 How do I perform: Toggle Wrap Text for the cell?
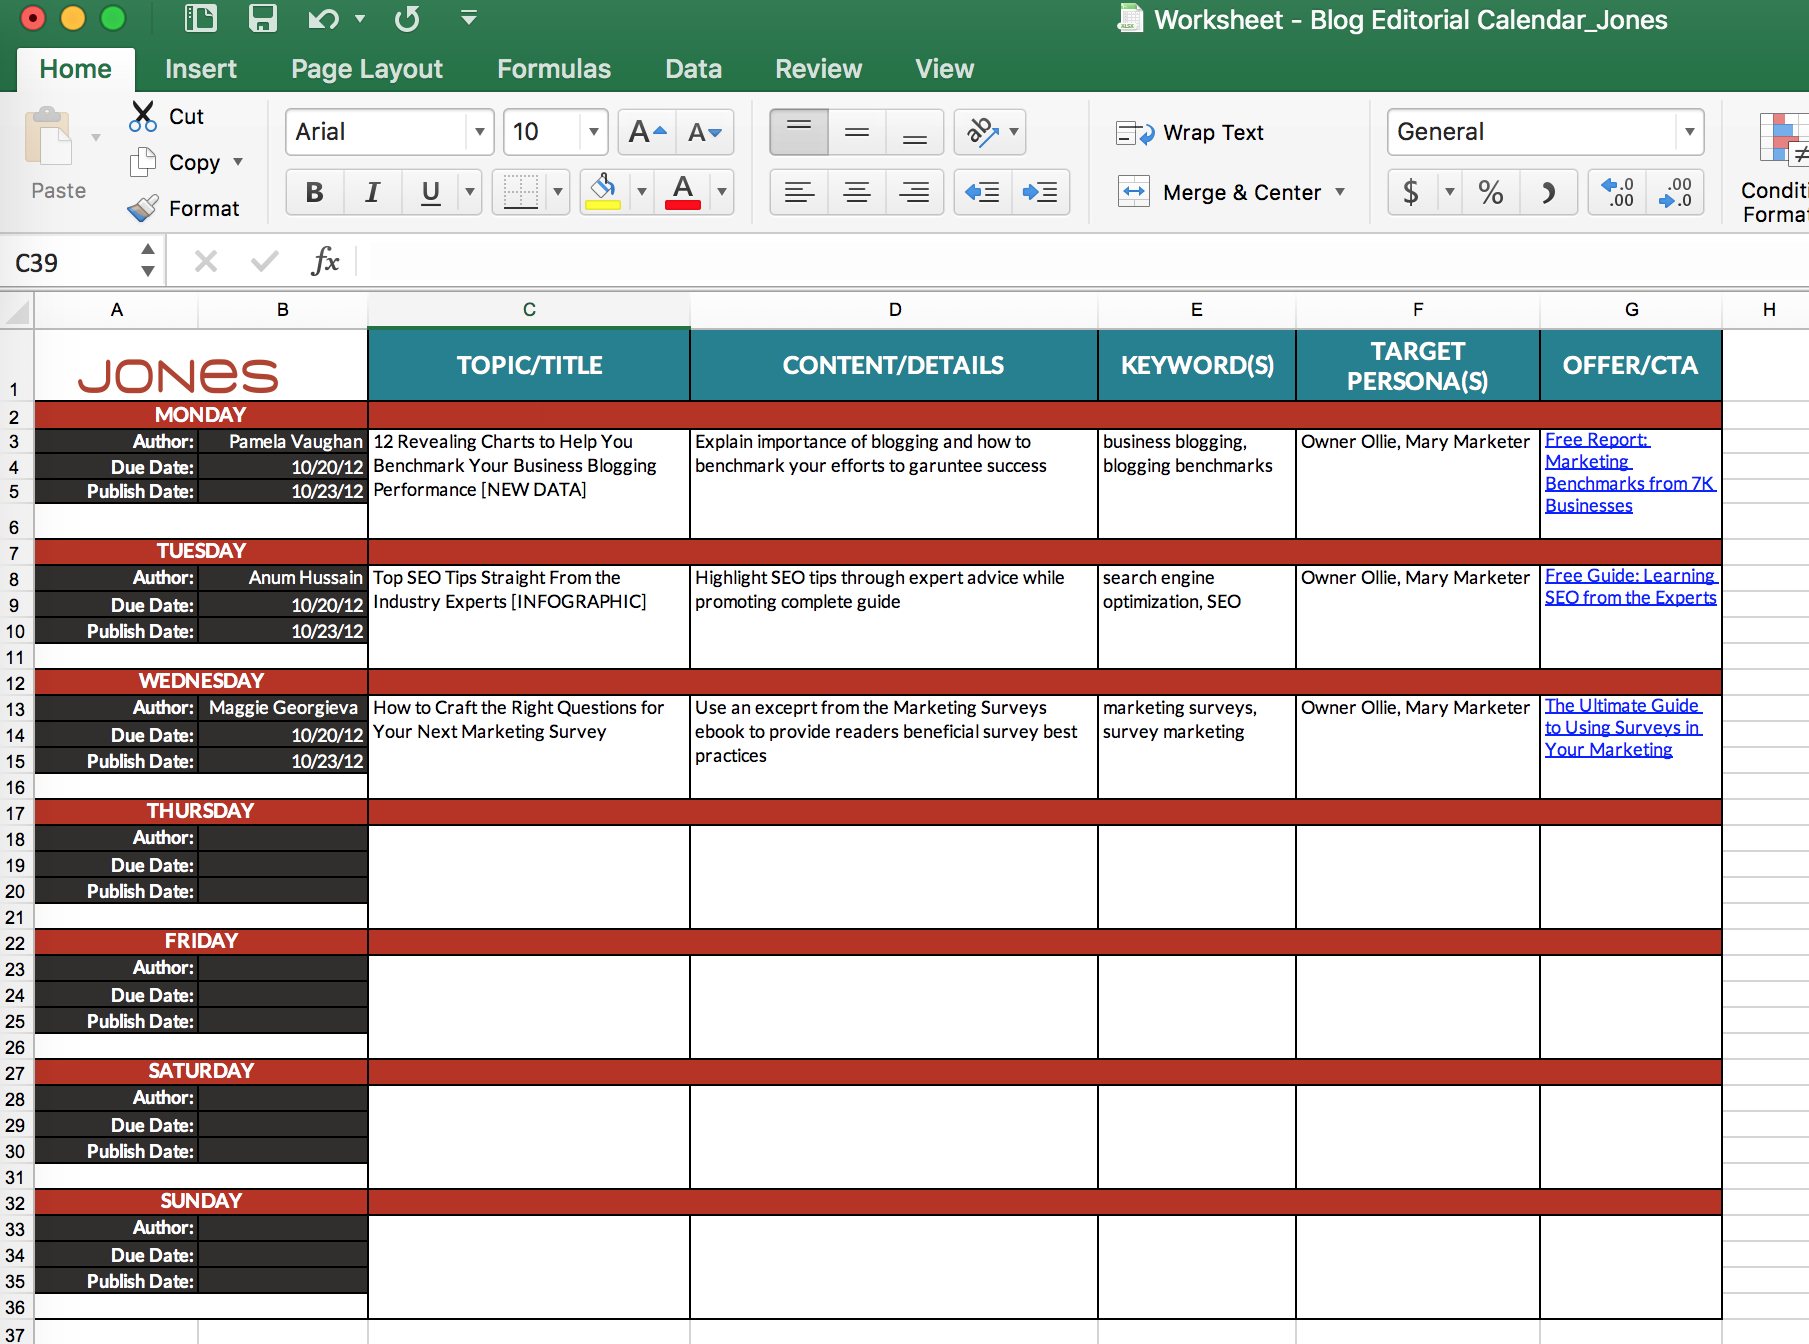coord(1190,133)
